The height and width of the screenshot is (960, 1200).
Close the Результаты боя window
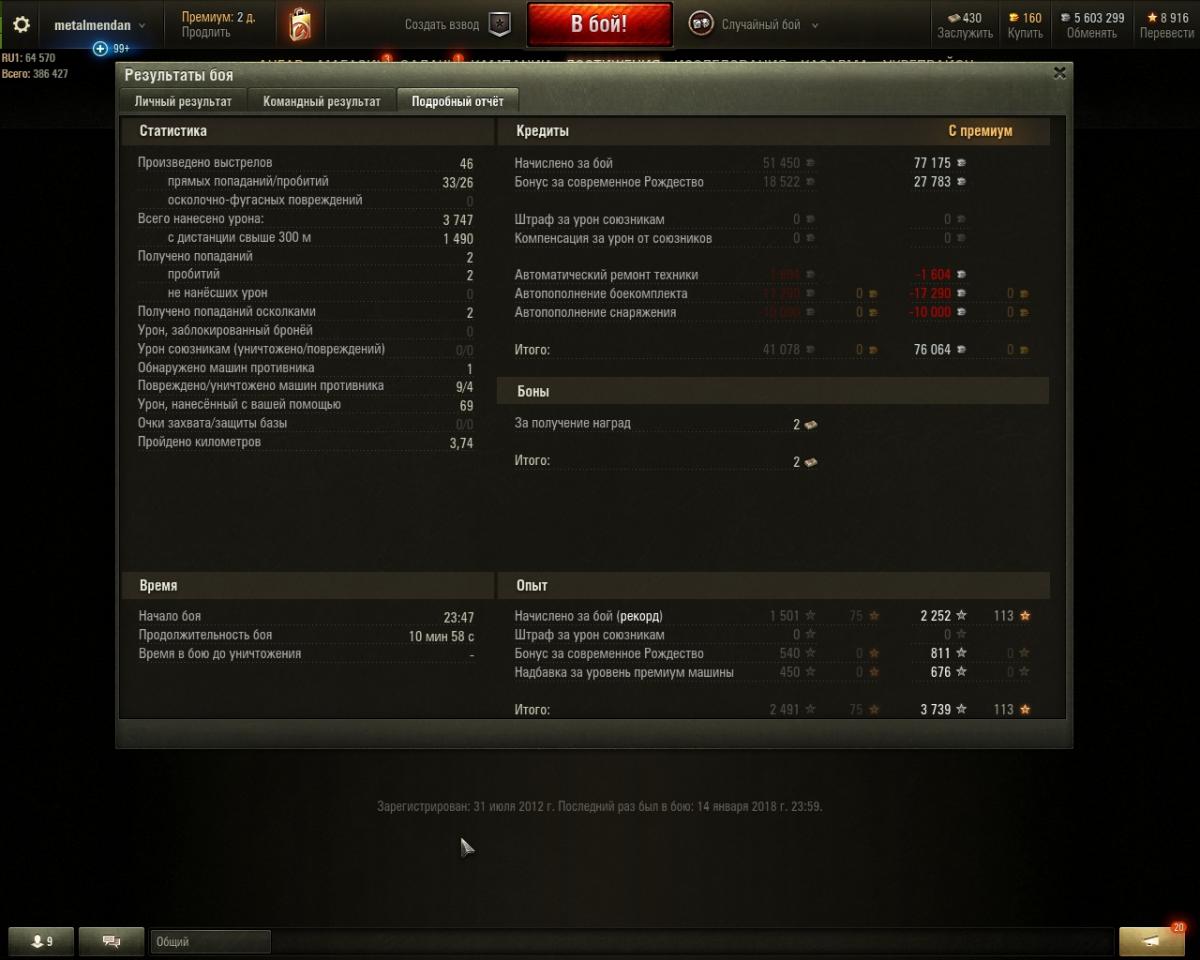[1060, 73]
